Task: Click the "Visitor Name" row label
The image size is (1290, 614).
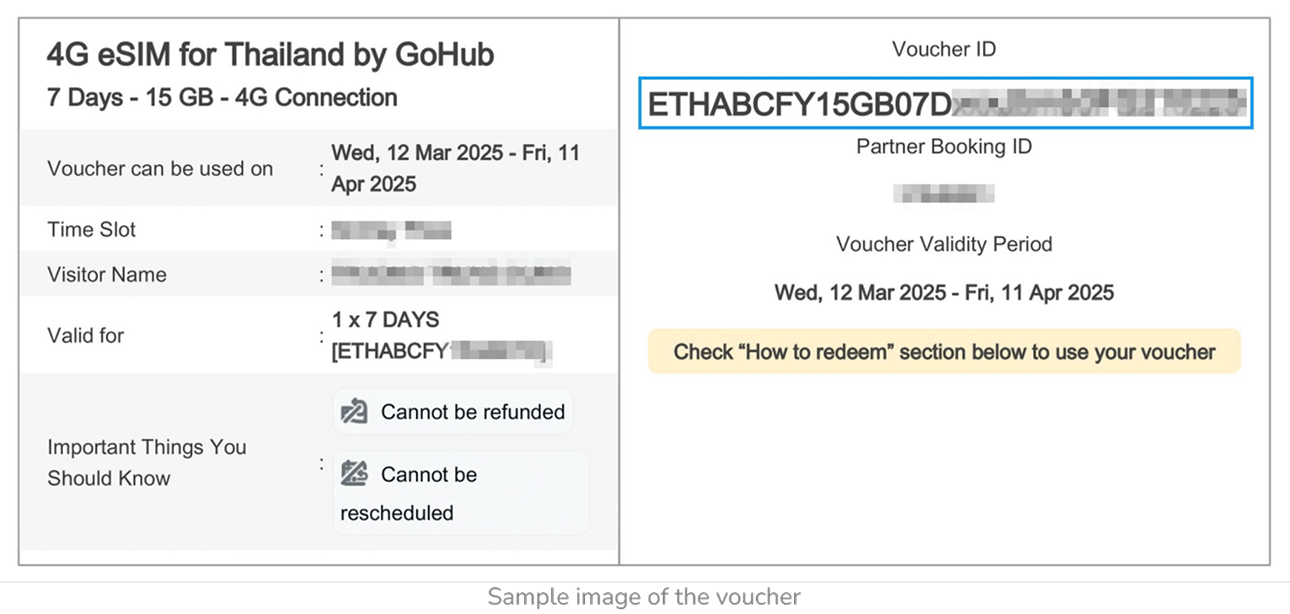Action: coord(107,275)
